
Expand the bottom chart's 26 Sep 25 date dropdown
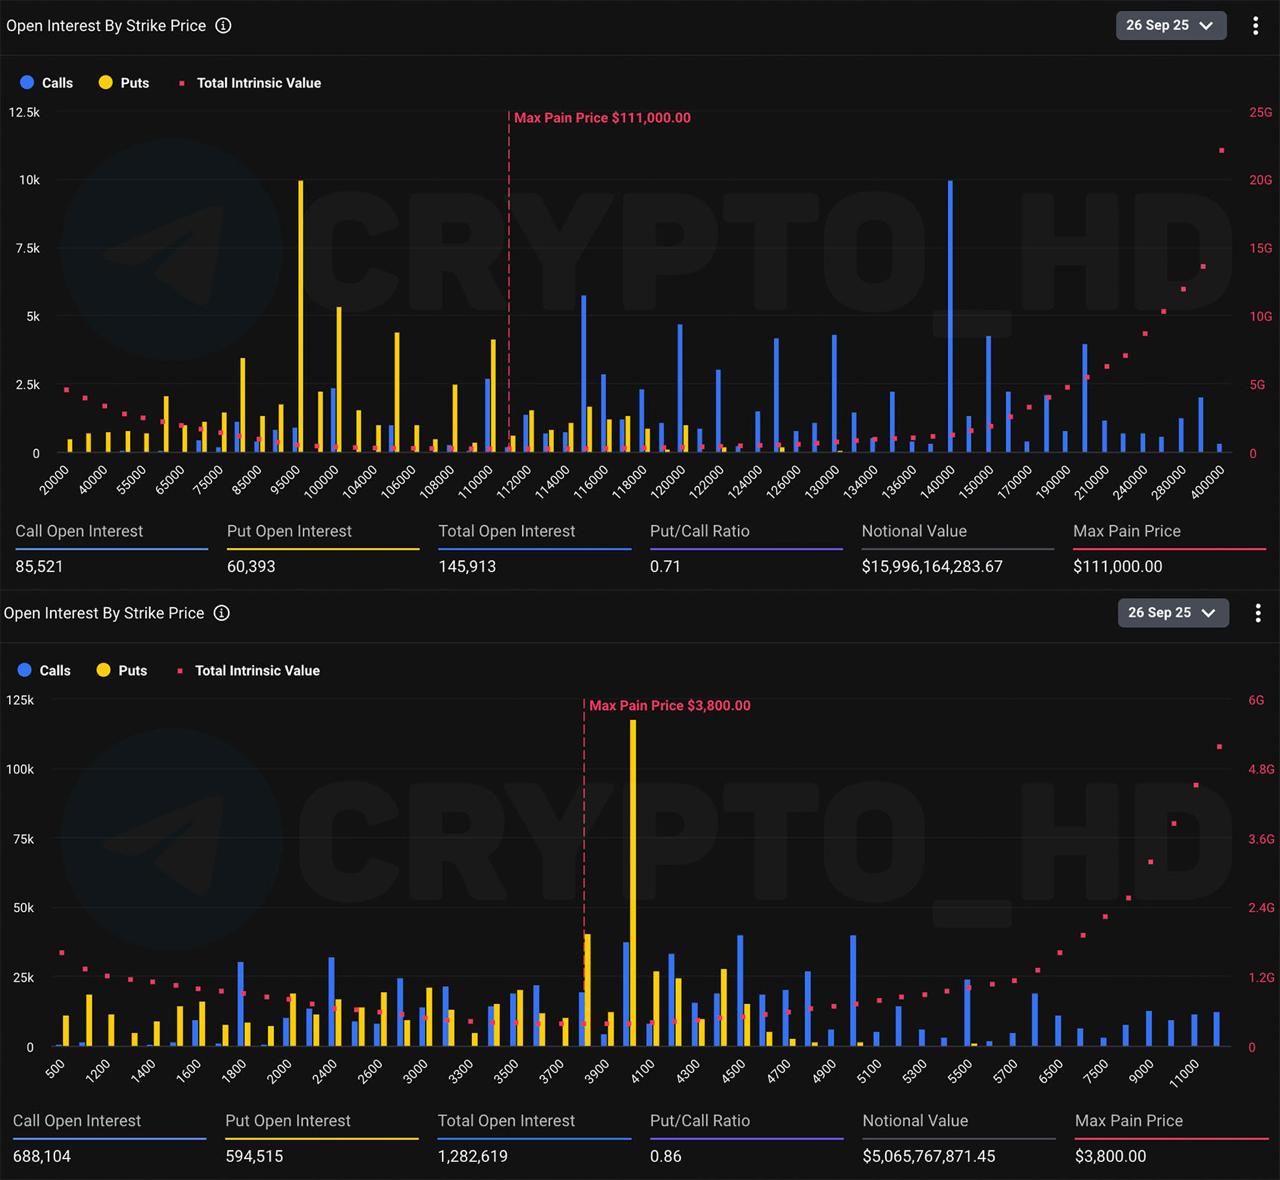pyautogui.click(x=1171, y=613)
